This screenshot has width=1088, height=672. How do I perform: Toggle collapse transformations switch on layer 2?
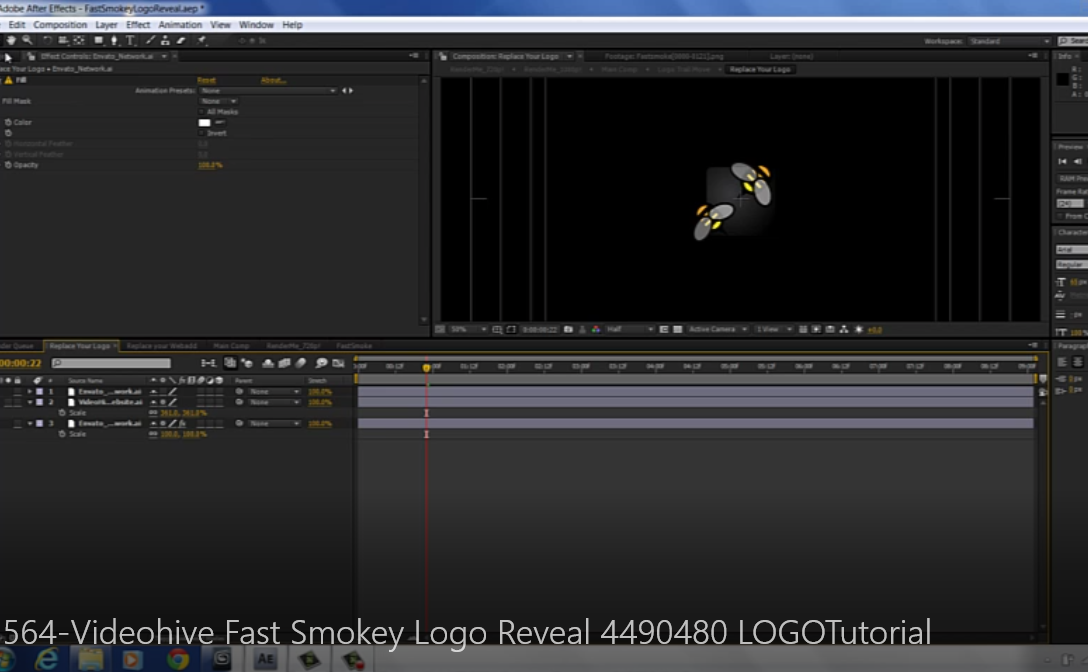tap(163, 402)
